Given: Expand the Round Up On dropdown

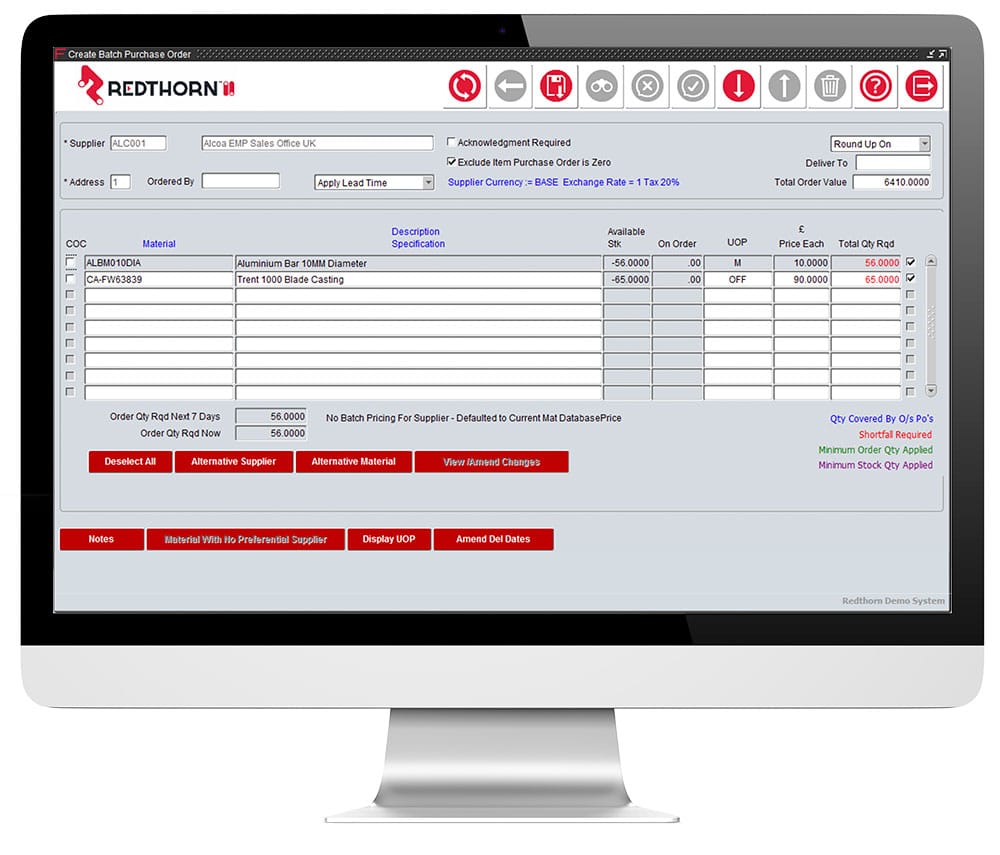Looking at the screenshot, I should click(924, 144).
